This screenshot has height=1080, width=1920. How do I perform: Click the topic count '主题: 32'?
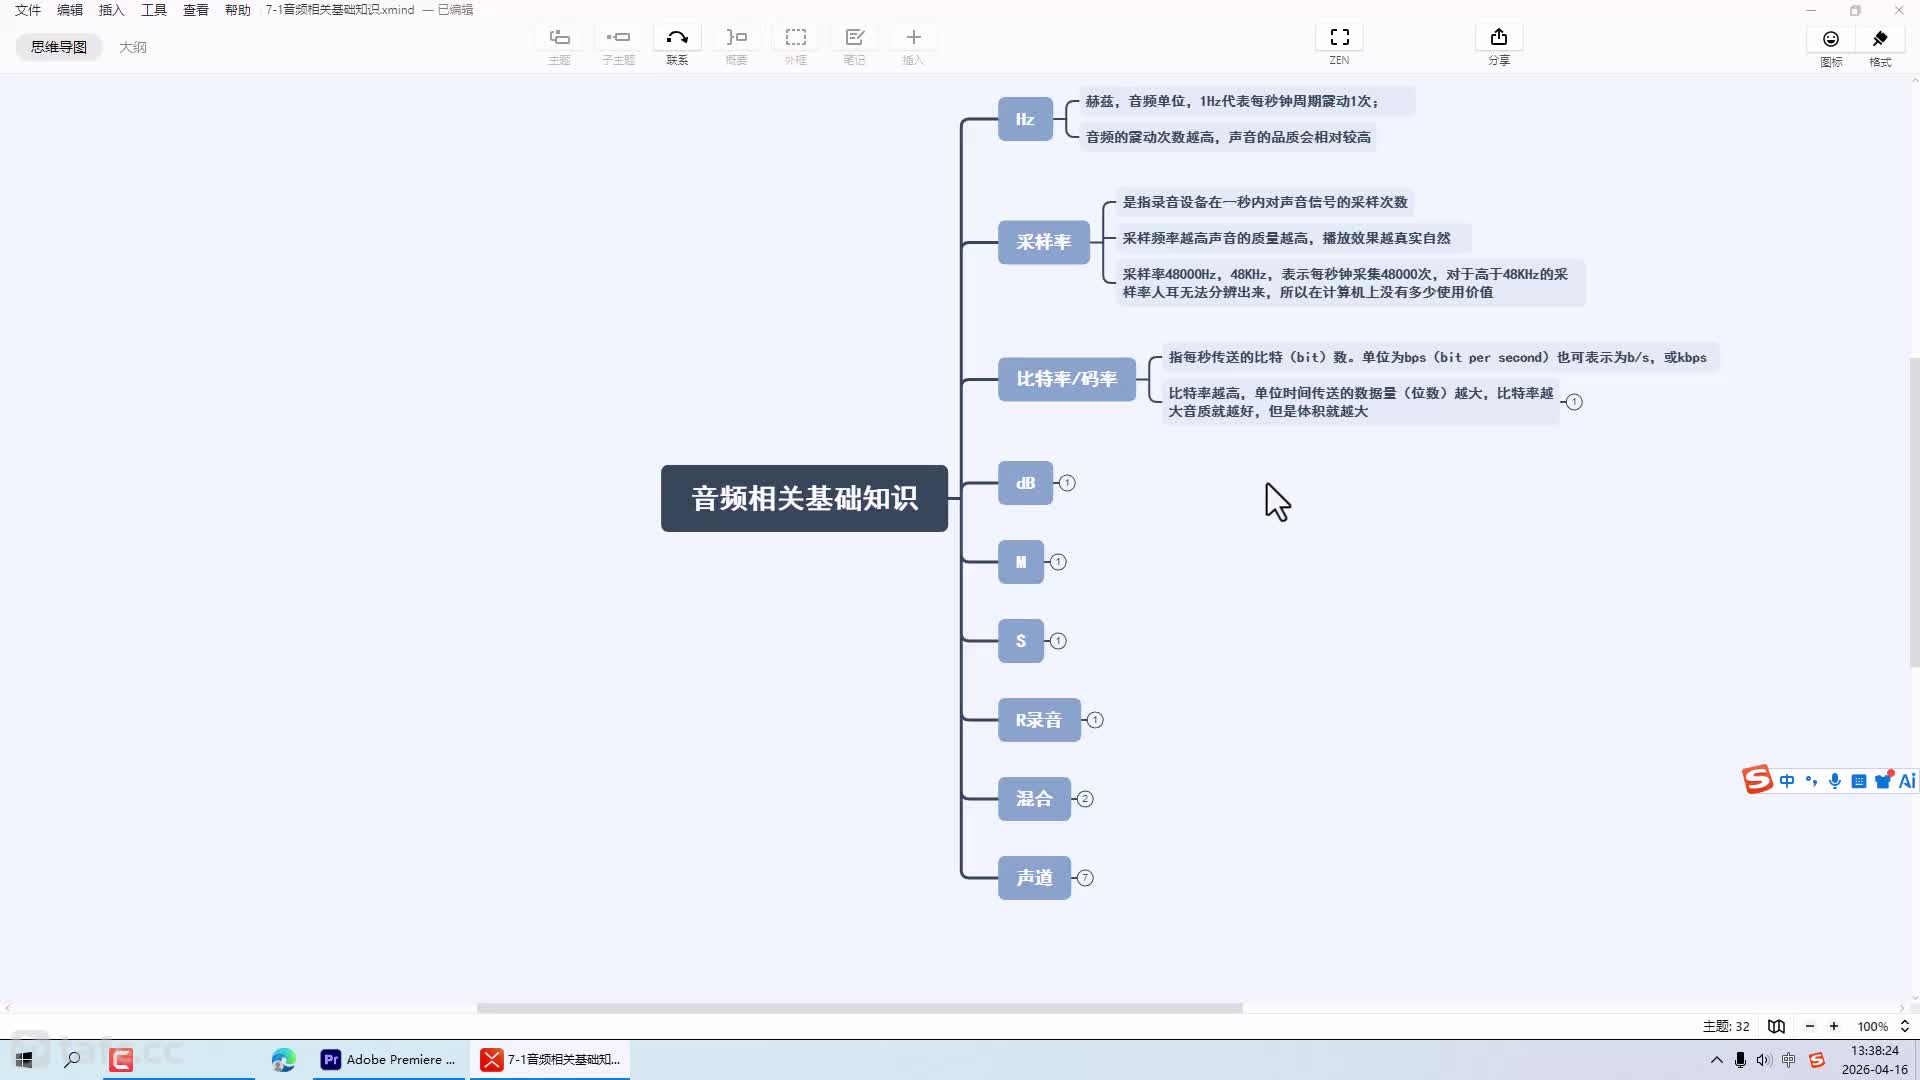(x=1726, y=1026)
